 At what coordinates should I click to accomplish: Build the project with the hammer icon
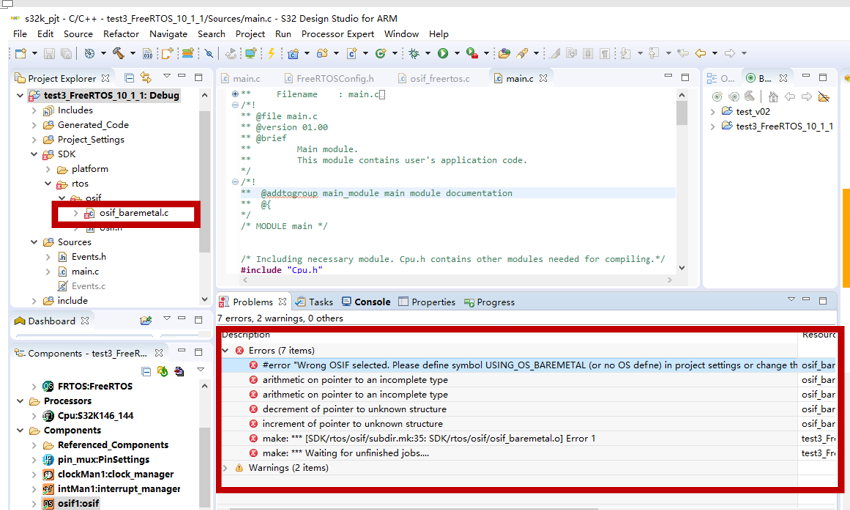tap(118, 53)
